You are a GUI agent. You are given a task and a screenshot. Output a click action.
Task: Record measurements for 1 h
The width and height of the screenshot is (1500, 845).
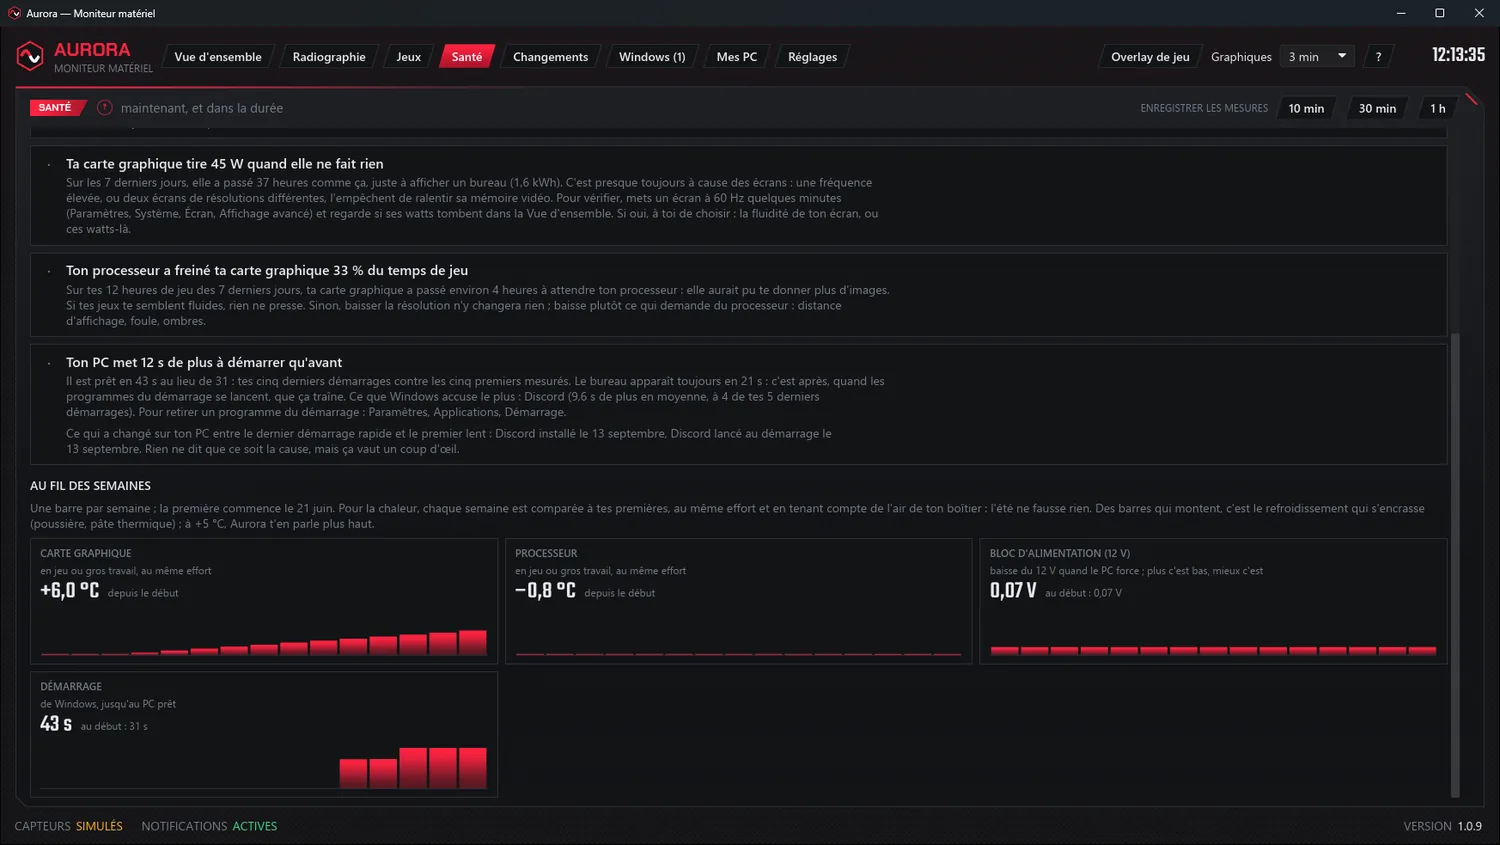1437,108
